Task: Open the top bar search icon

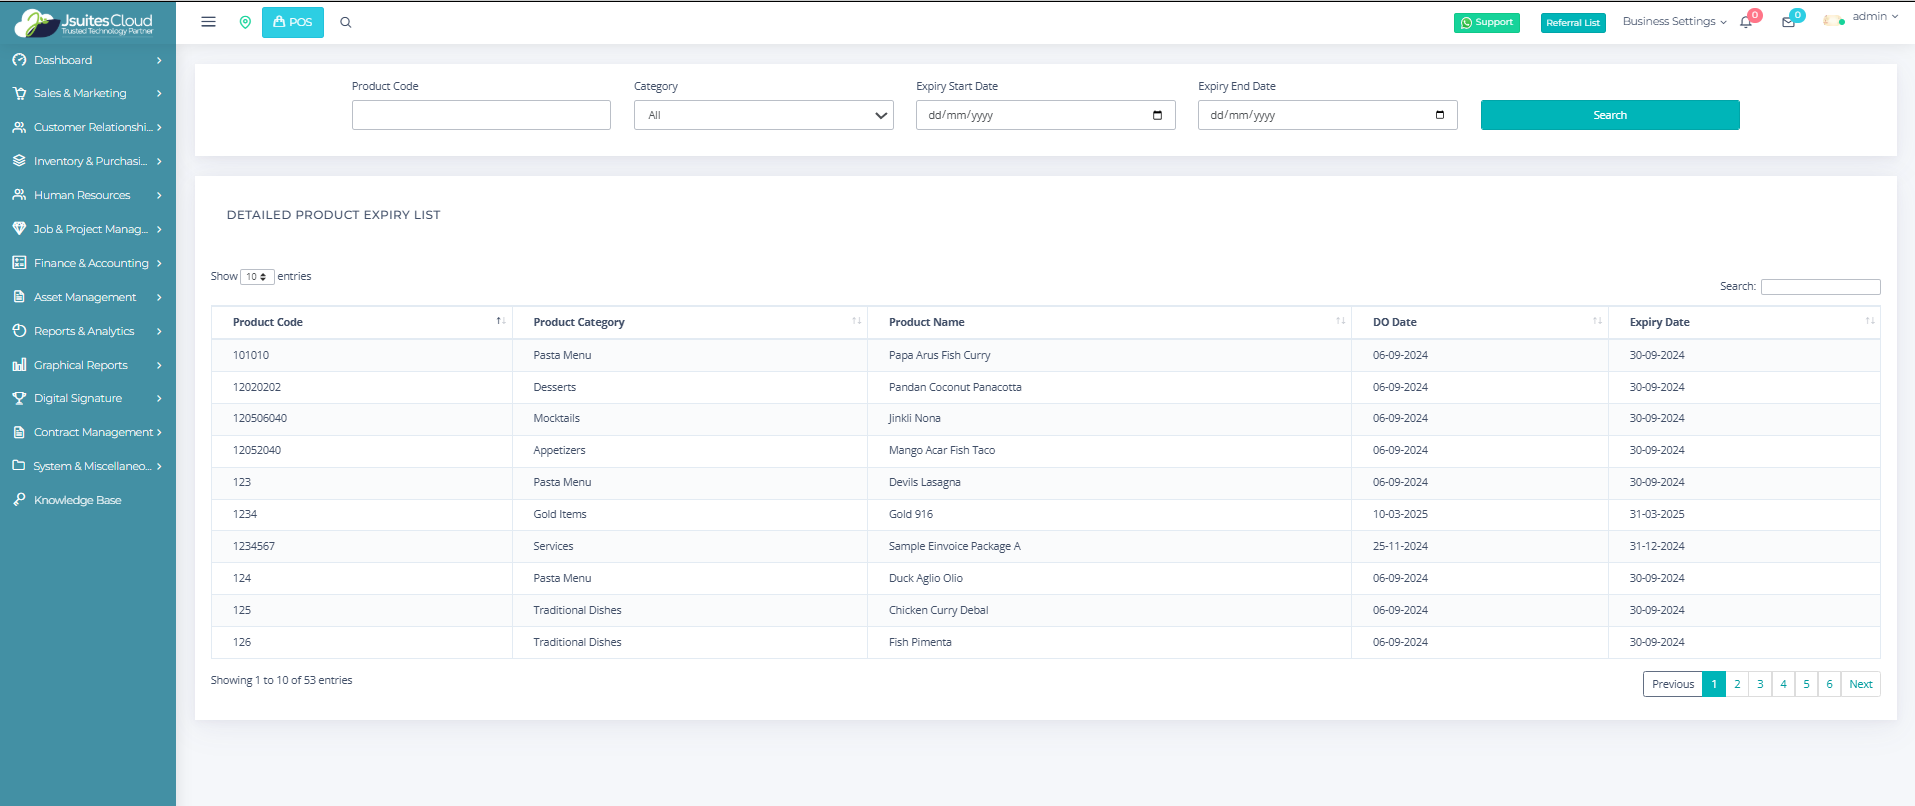Action: click(346, 22)
